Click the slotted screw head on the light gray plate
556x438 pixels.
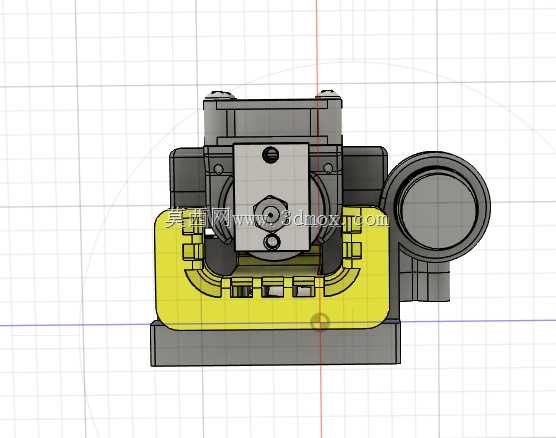271,155
